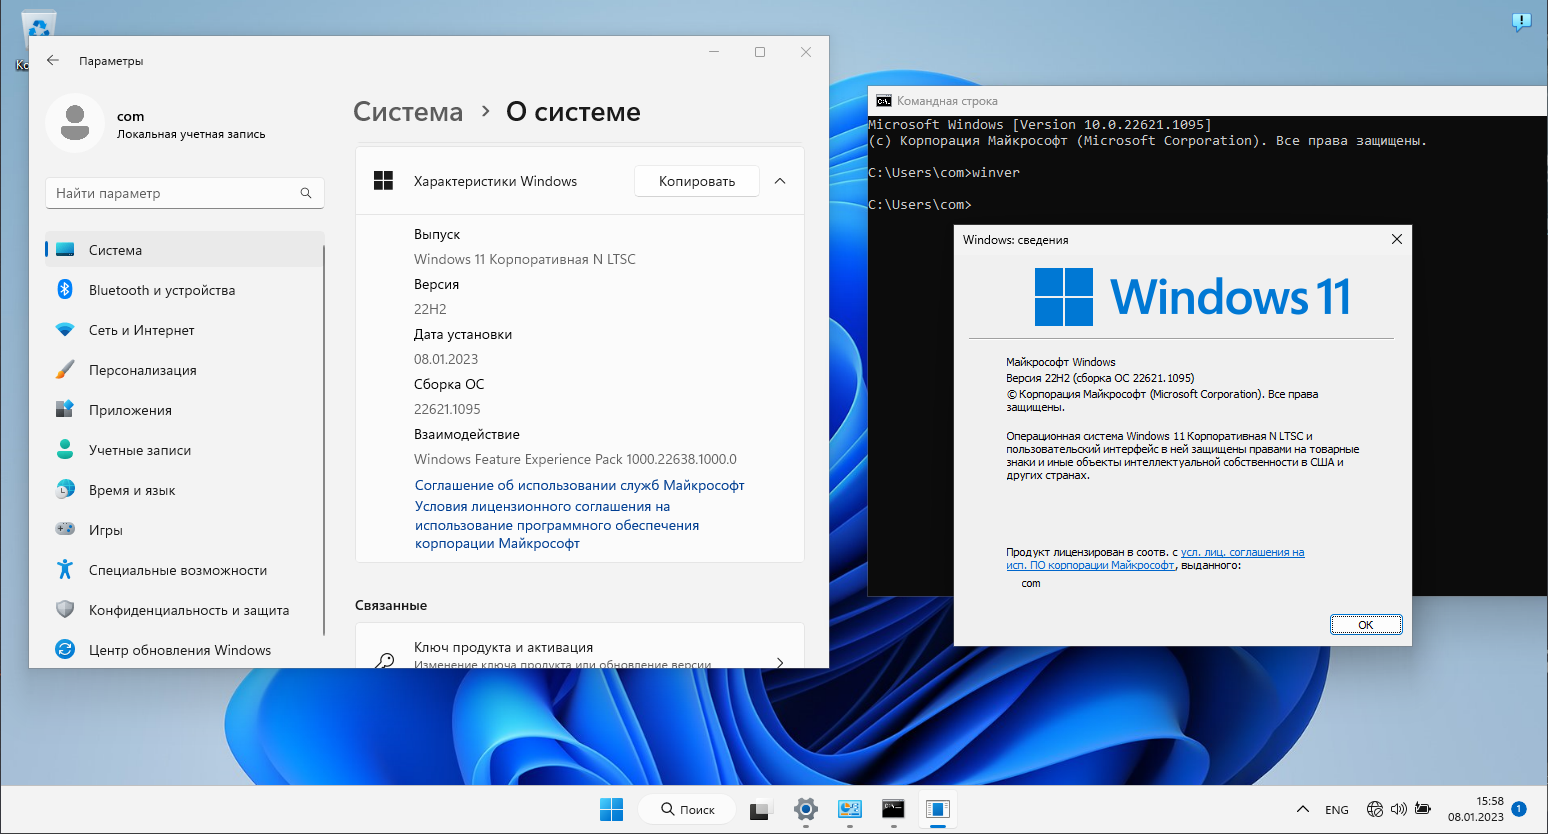Click the System monitor icon in sidebar
The width and height of the screenshot is (1548, 834).
[65, 249]
